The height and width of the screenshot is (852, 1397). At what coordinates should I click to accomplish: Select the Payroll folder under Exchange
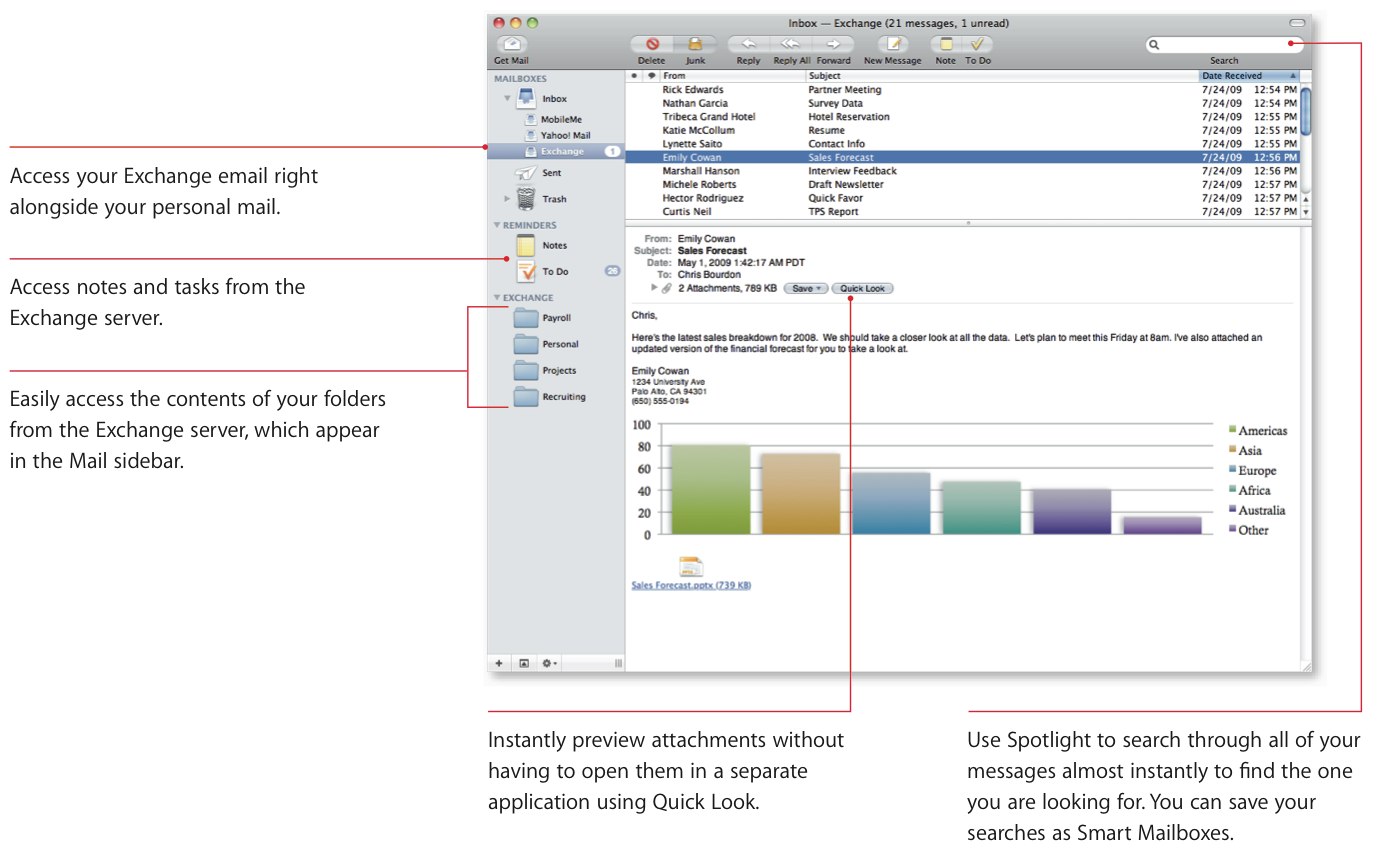[555, 318]
